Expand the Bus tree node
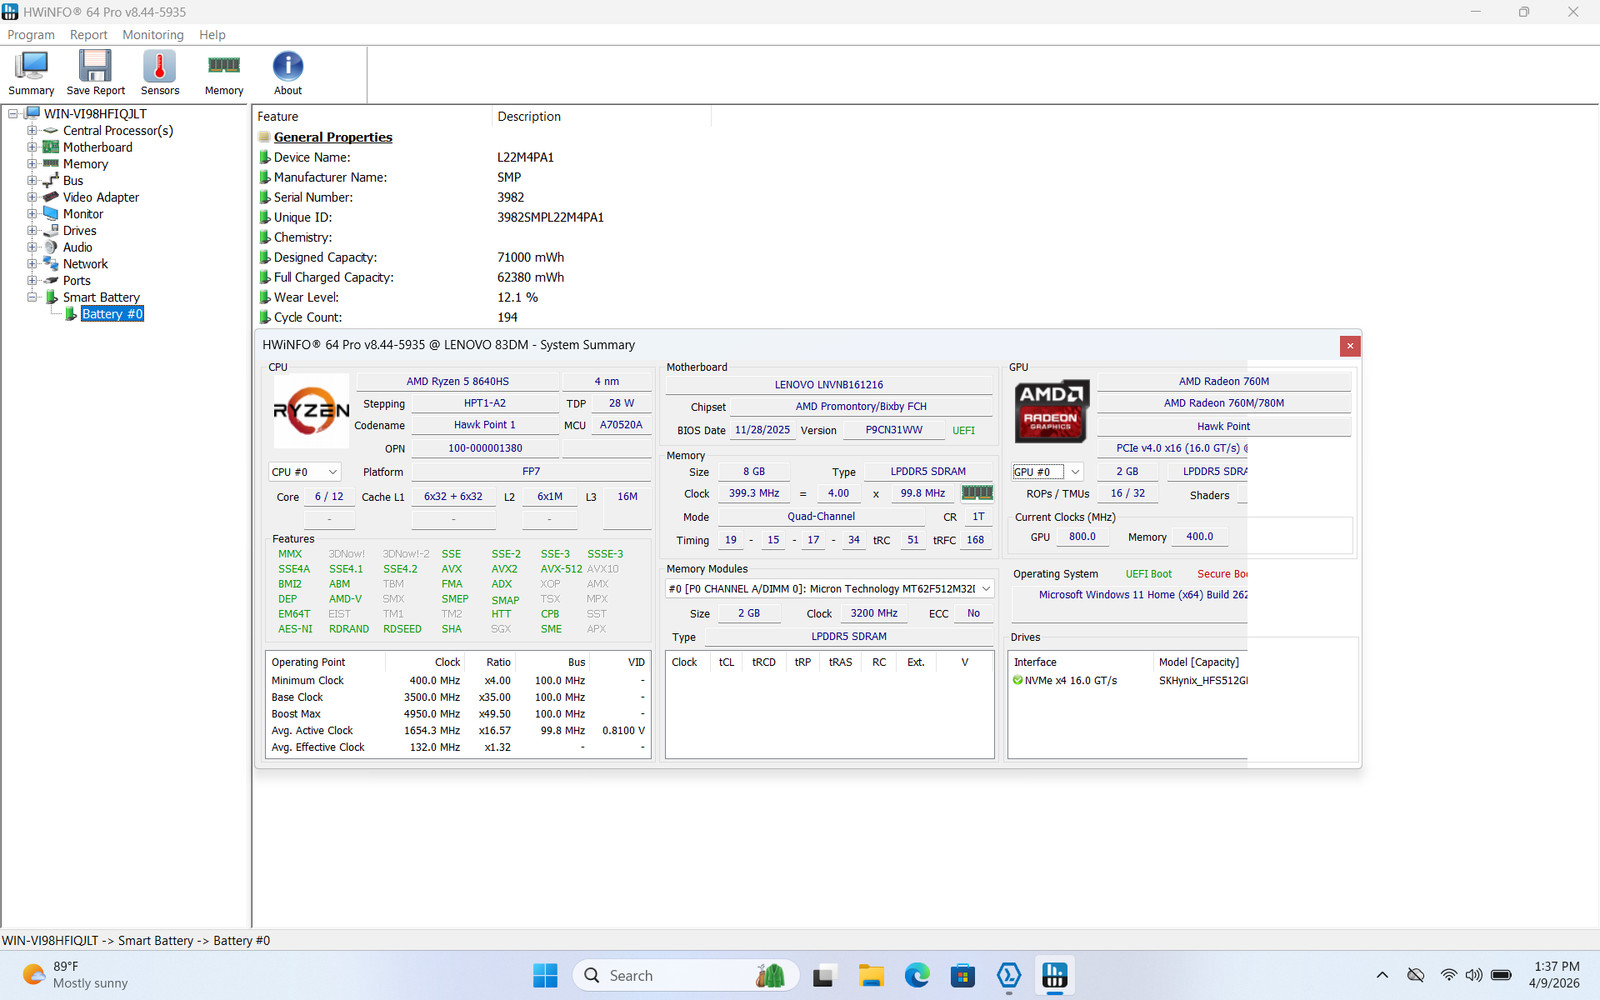Image resolution: width=1600 pixels, height=1000 pixels. tap(32, 181)
